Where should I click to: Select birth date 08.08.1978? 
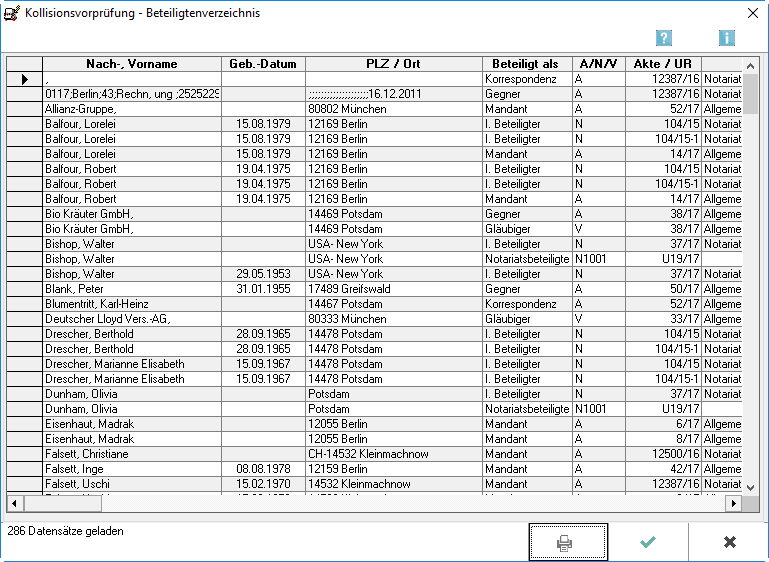point(263,469)
